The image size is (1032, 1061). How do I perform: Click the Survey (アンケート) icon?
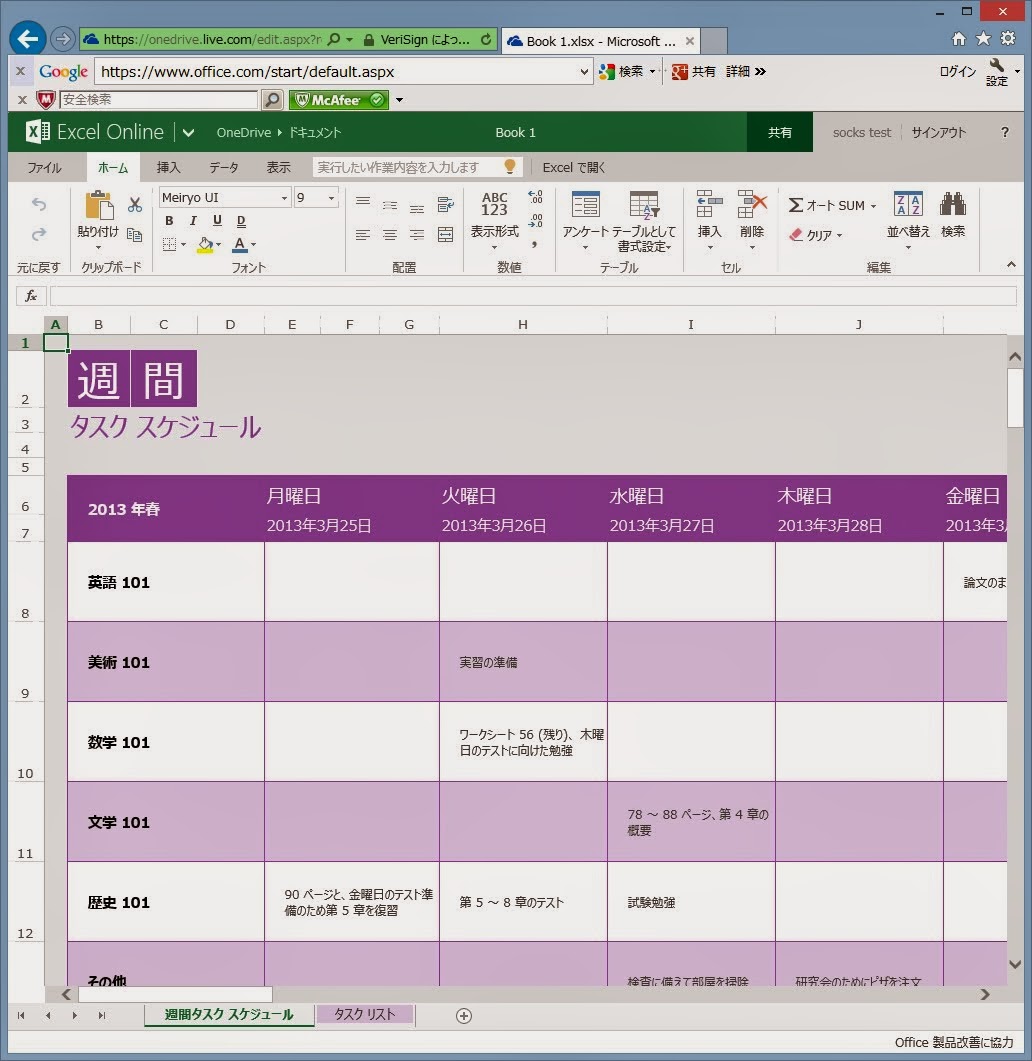tap(585, 205)
